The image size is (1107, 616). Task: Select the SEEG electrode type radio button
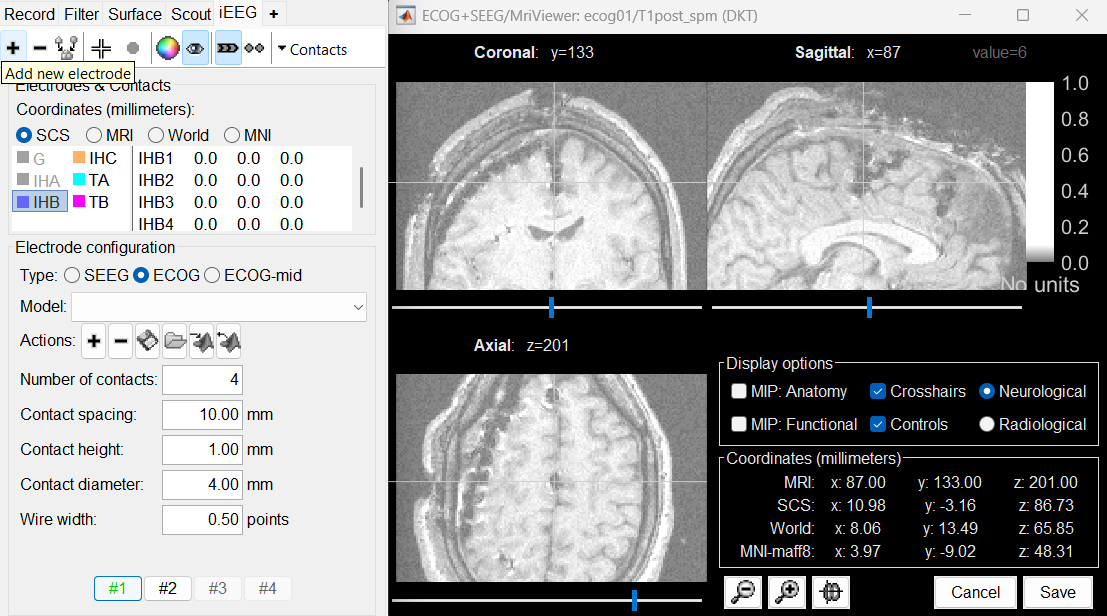tap(72, 275)
